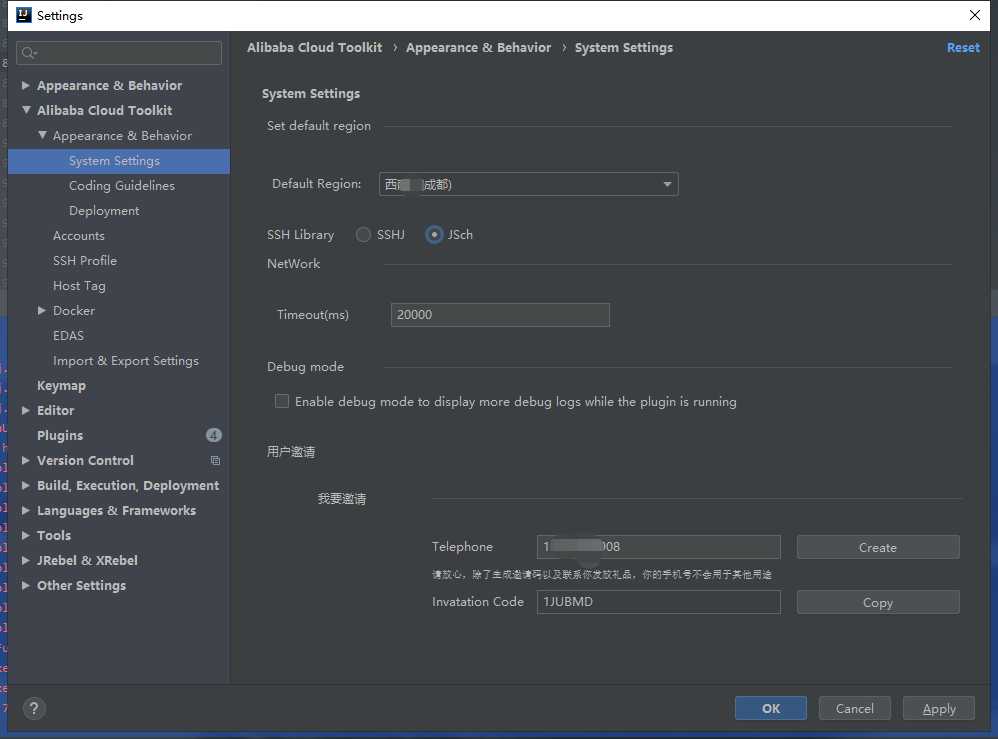Screen dimensions: 998x739
Task: Expand the Version Control node
Action: pyautogui.click(x=25, y=460)
